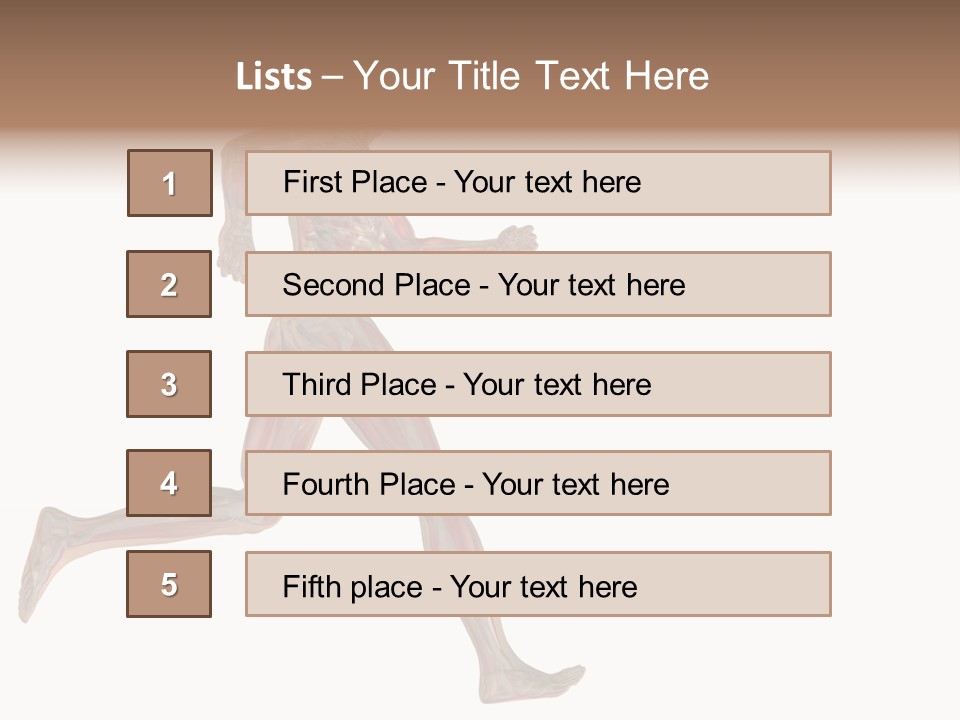Select the number 4 box
The image size is (960, 720).
pos(169,483)
